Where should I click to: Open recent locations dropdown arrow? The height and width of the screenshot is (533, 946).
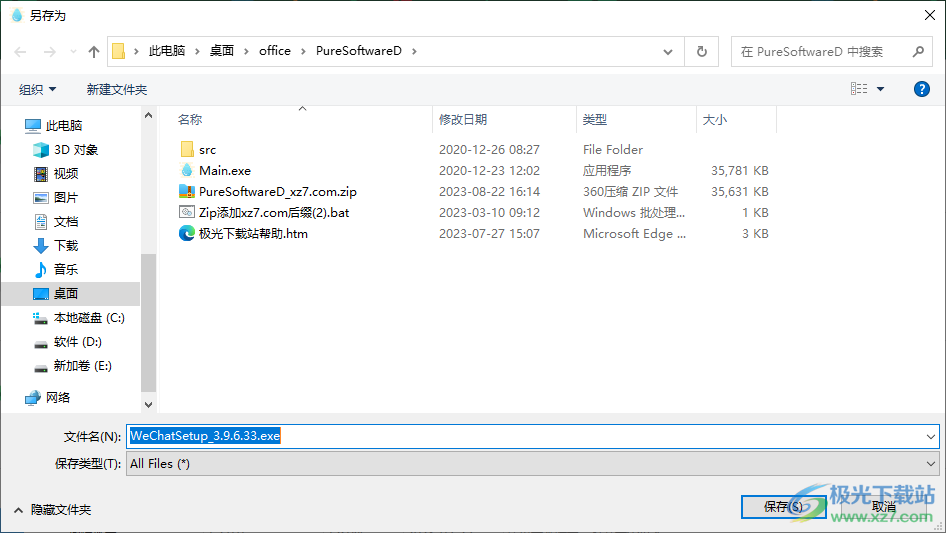73,52
